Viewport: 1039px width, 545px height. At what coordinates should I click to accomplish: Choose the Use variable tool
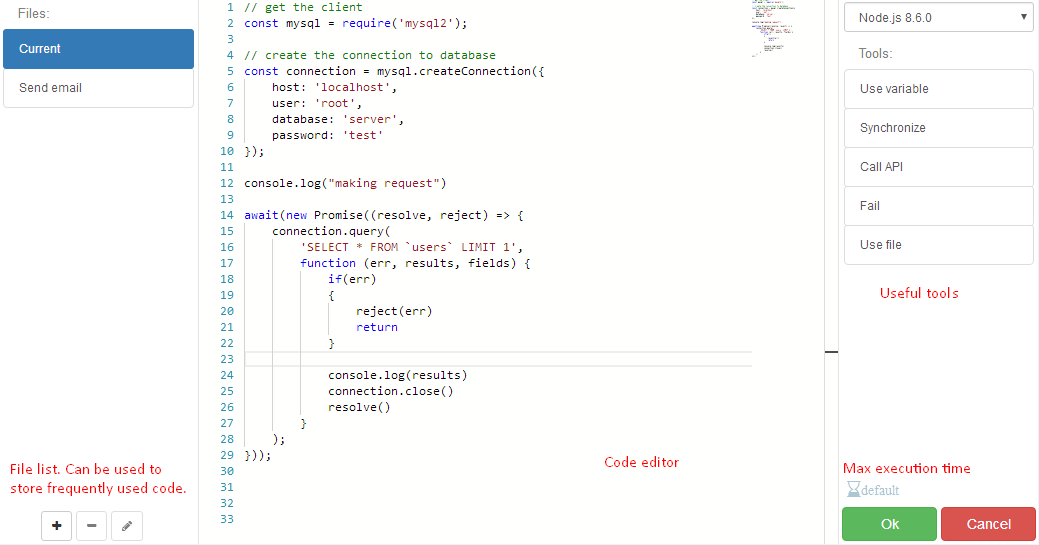click(x=938, y=89)
